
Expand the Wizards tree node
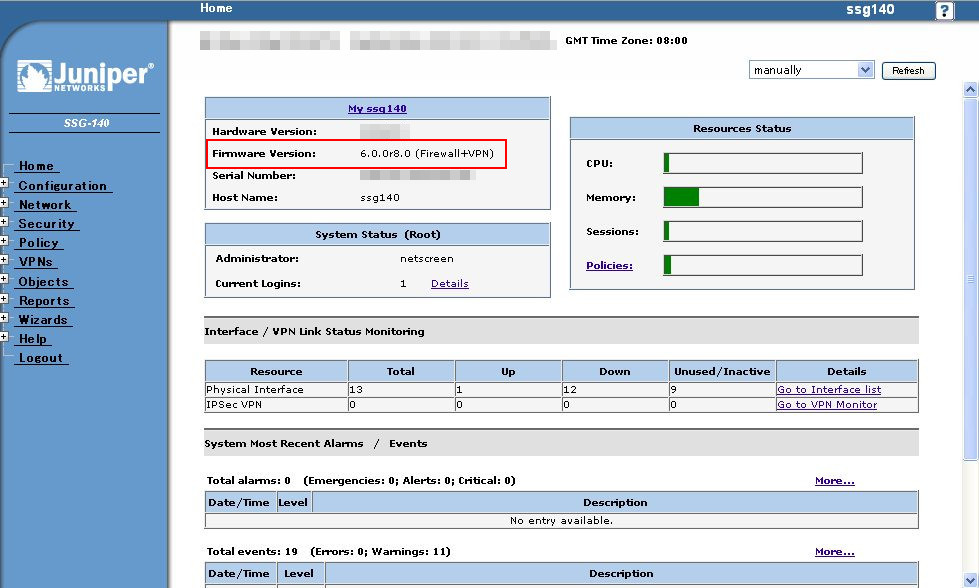(x=4, y=318)
